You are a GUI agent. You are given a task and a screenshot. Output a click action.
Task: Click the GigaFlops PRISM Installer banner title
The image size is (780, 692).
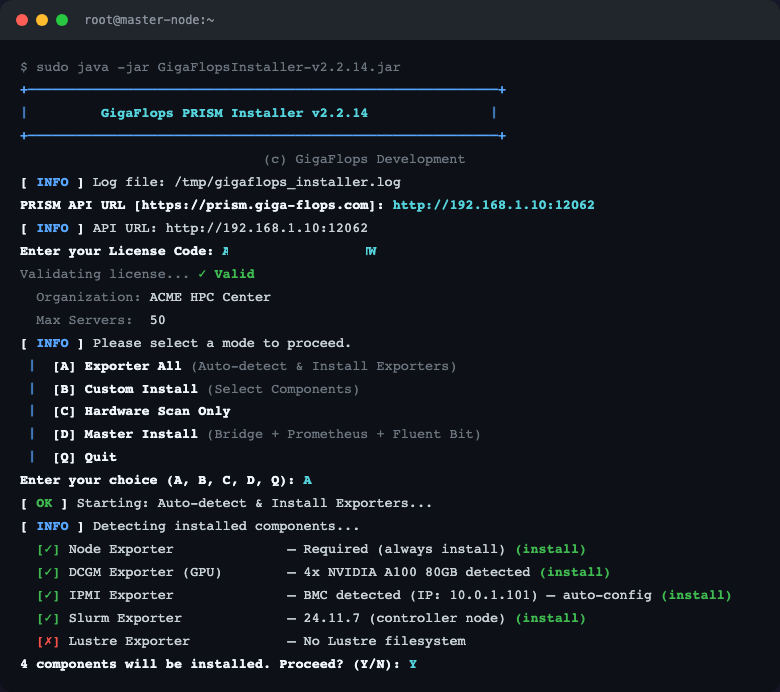pyautogui.click(x=234, y=113)
